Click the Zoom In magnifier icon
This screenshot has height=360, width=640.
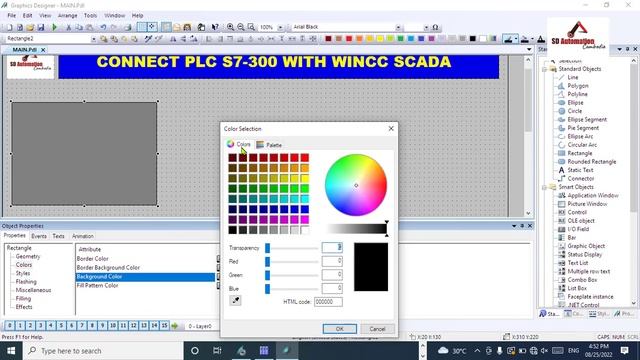[x=231, y=27]
